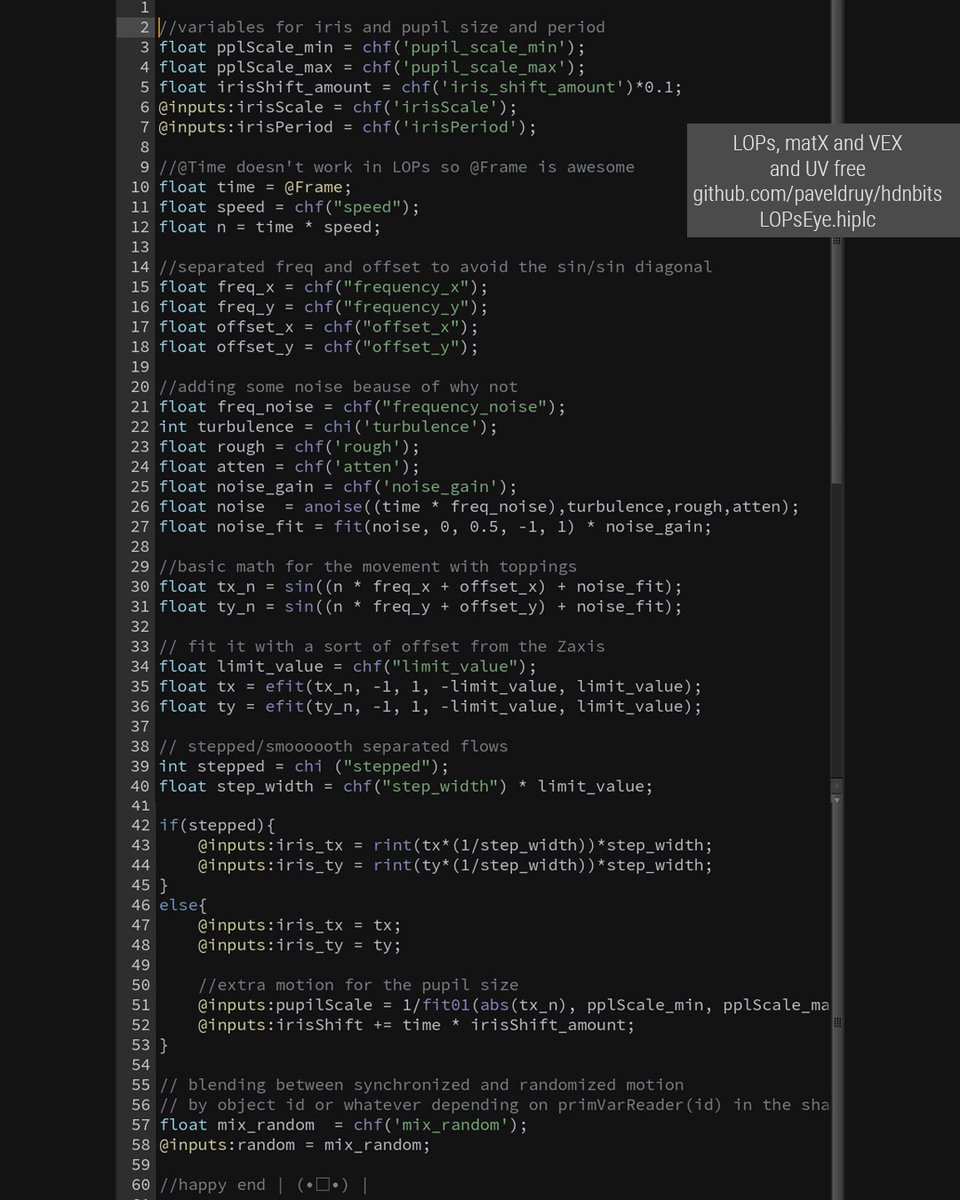The image size is (960, 1200).
Task: Click the comment about separated freq and offset
Action: tap(435, 267)
